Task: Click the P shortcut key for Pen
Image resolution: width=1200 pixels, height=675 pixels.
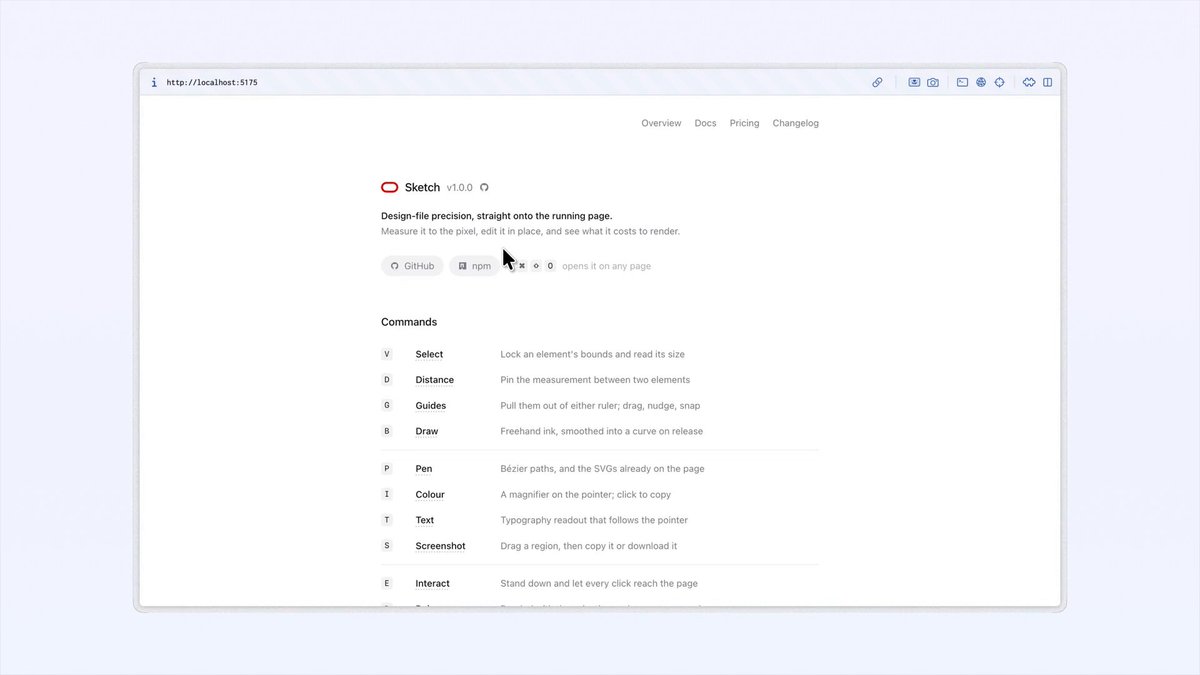Action: click(x=387, y=469)
